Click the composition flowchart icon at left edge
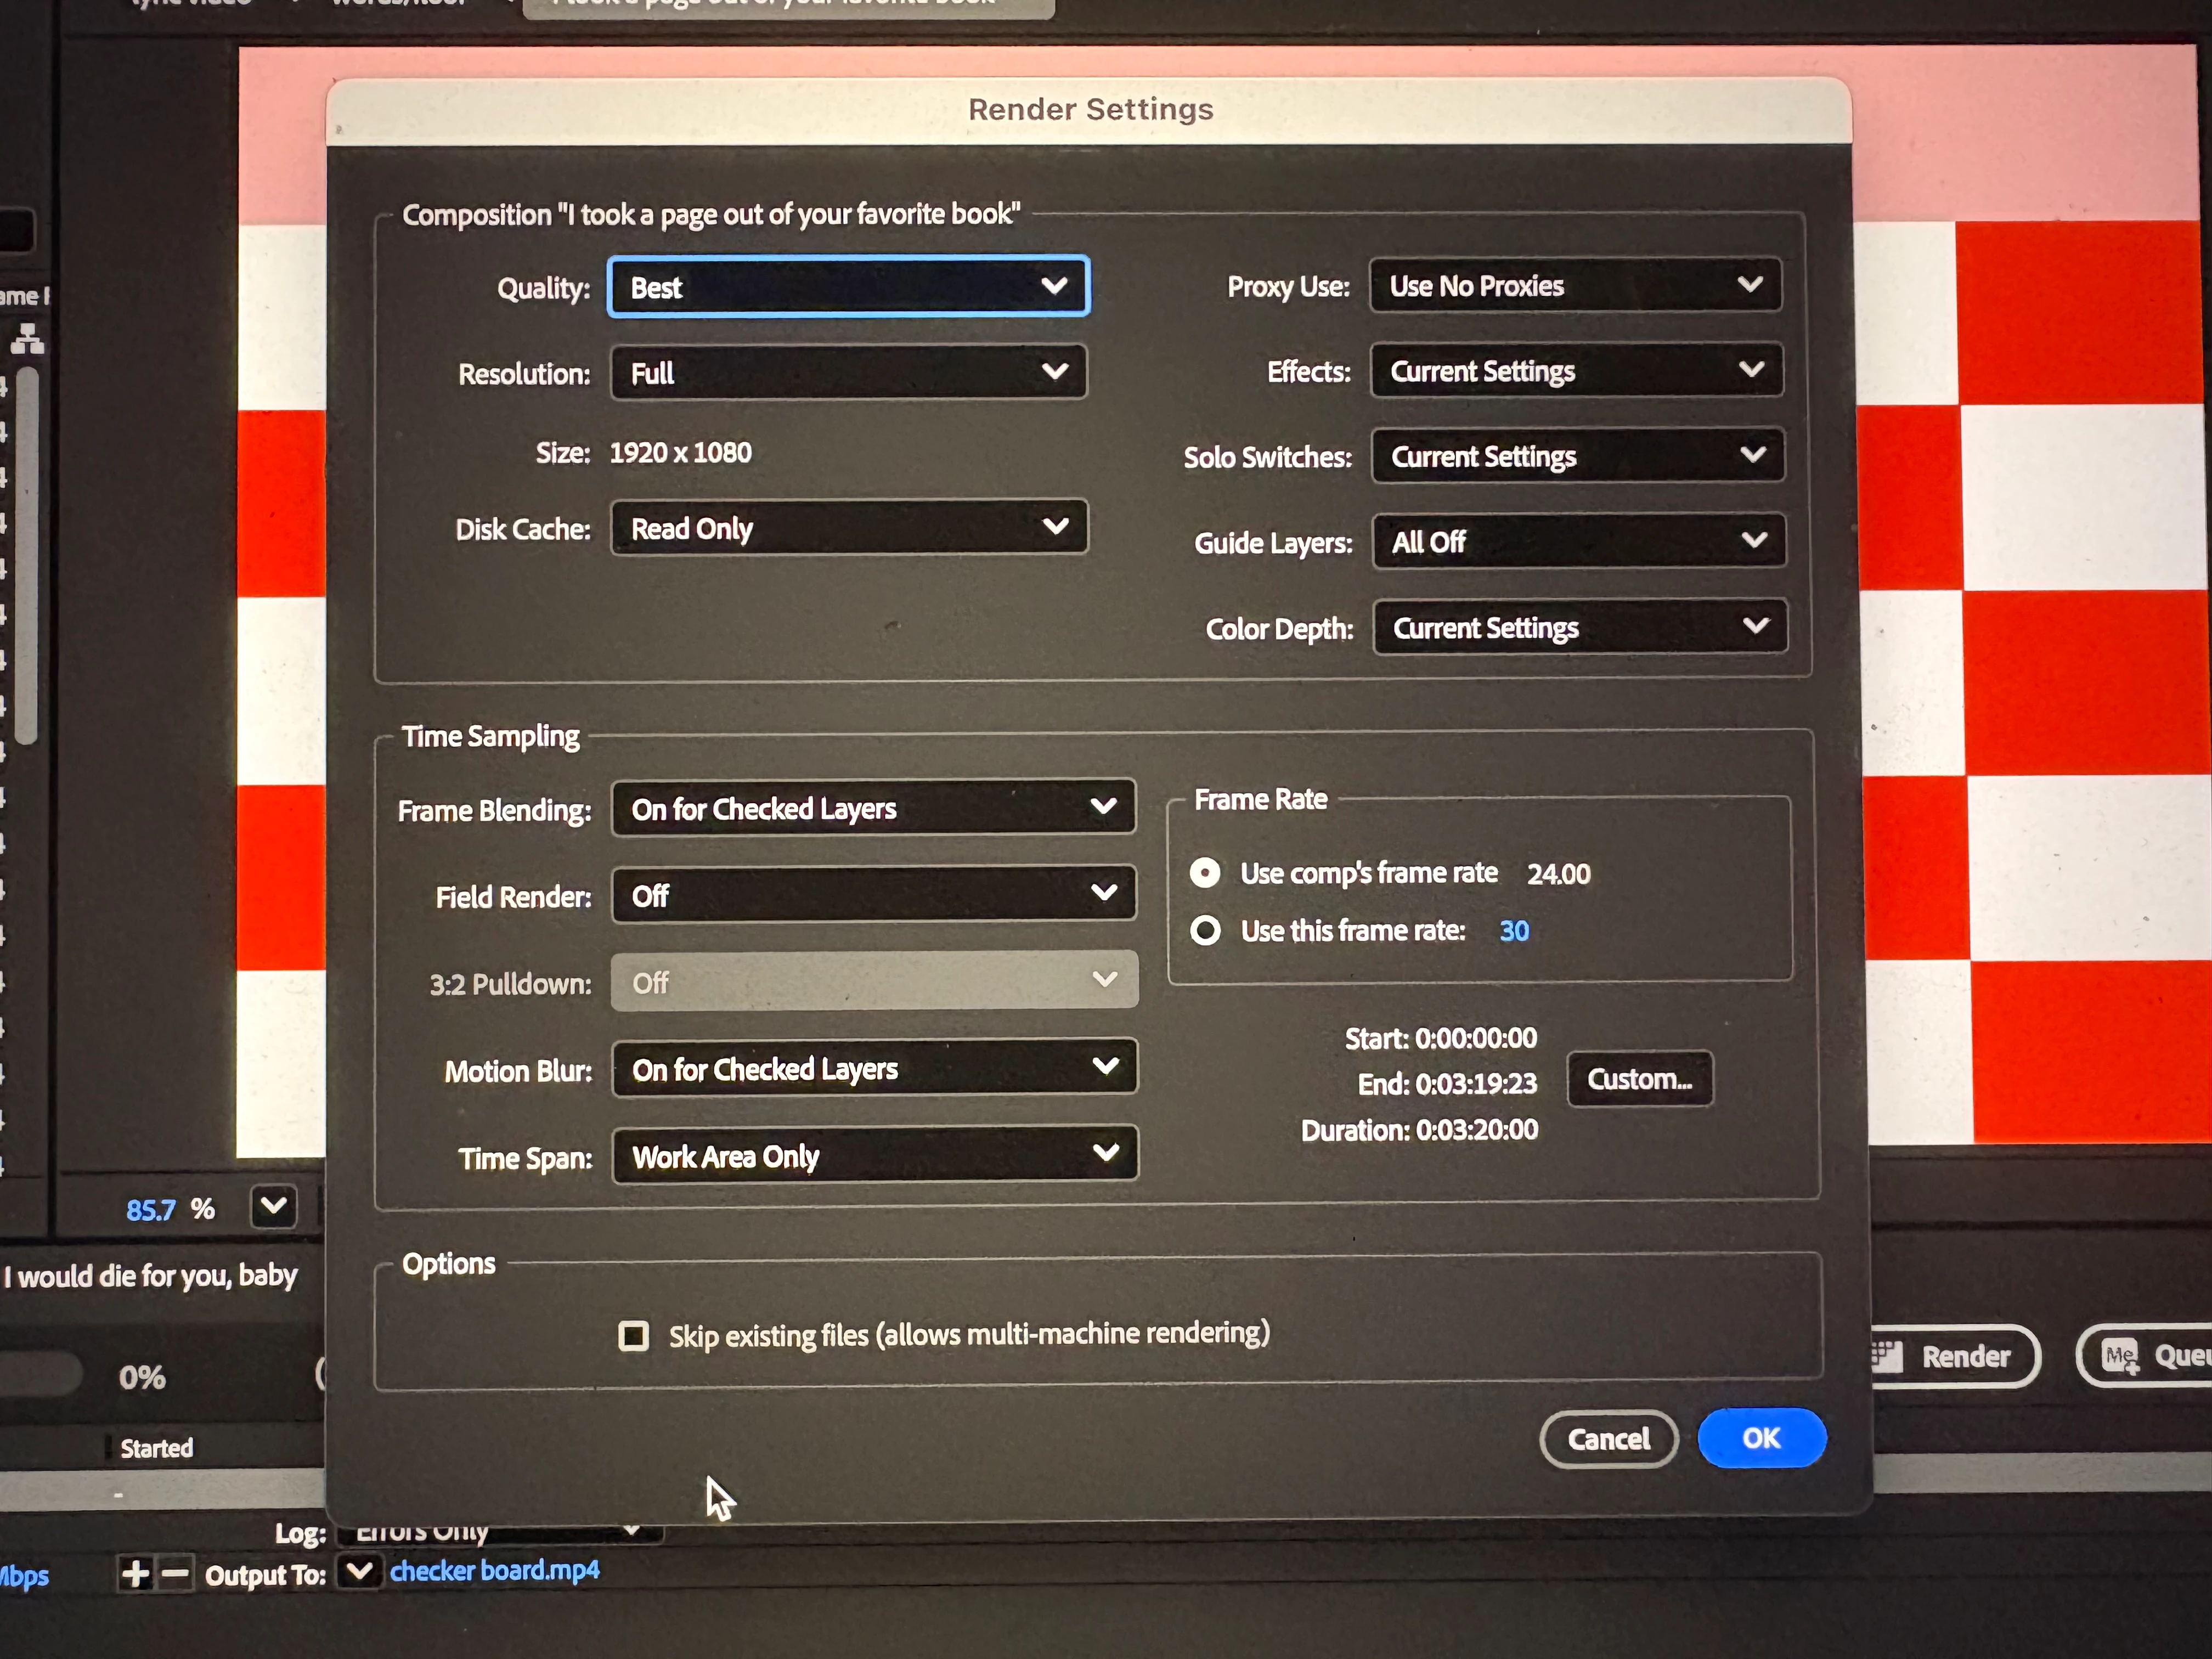2212x1659 pixels. pos(27,339)
